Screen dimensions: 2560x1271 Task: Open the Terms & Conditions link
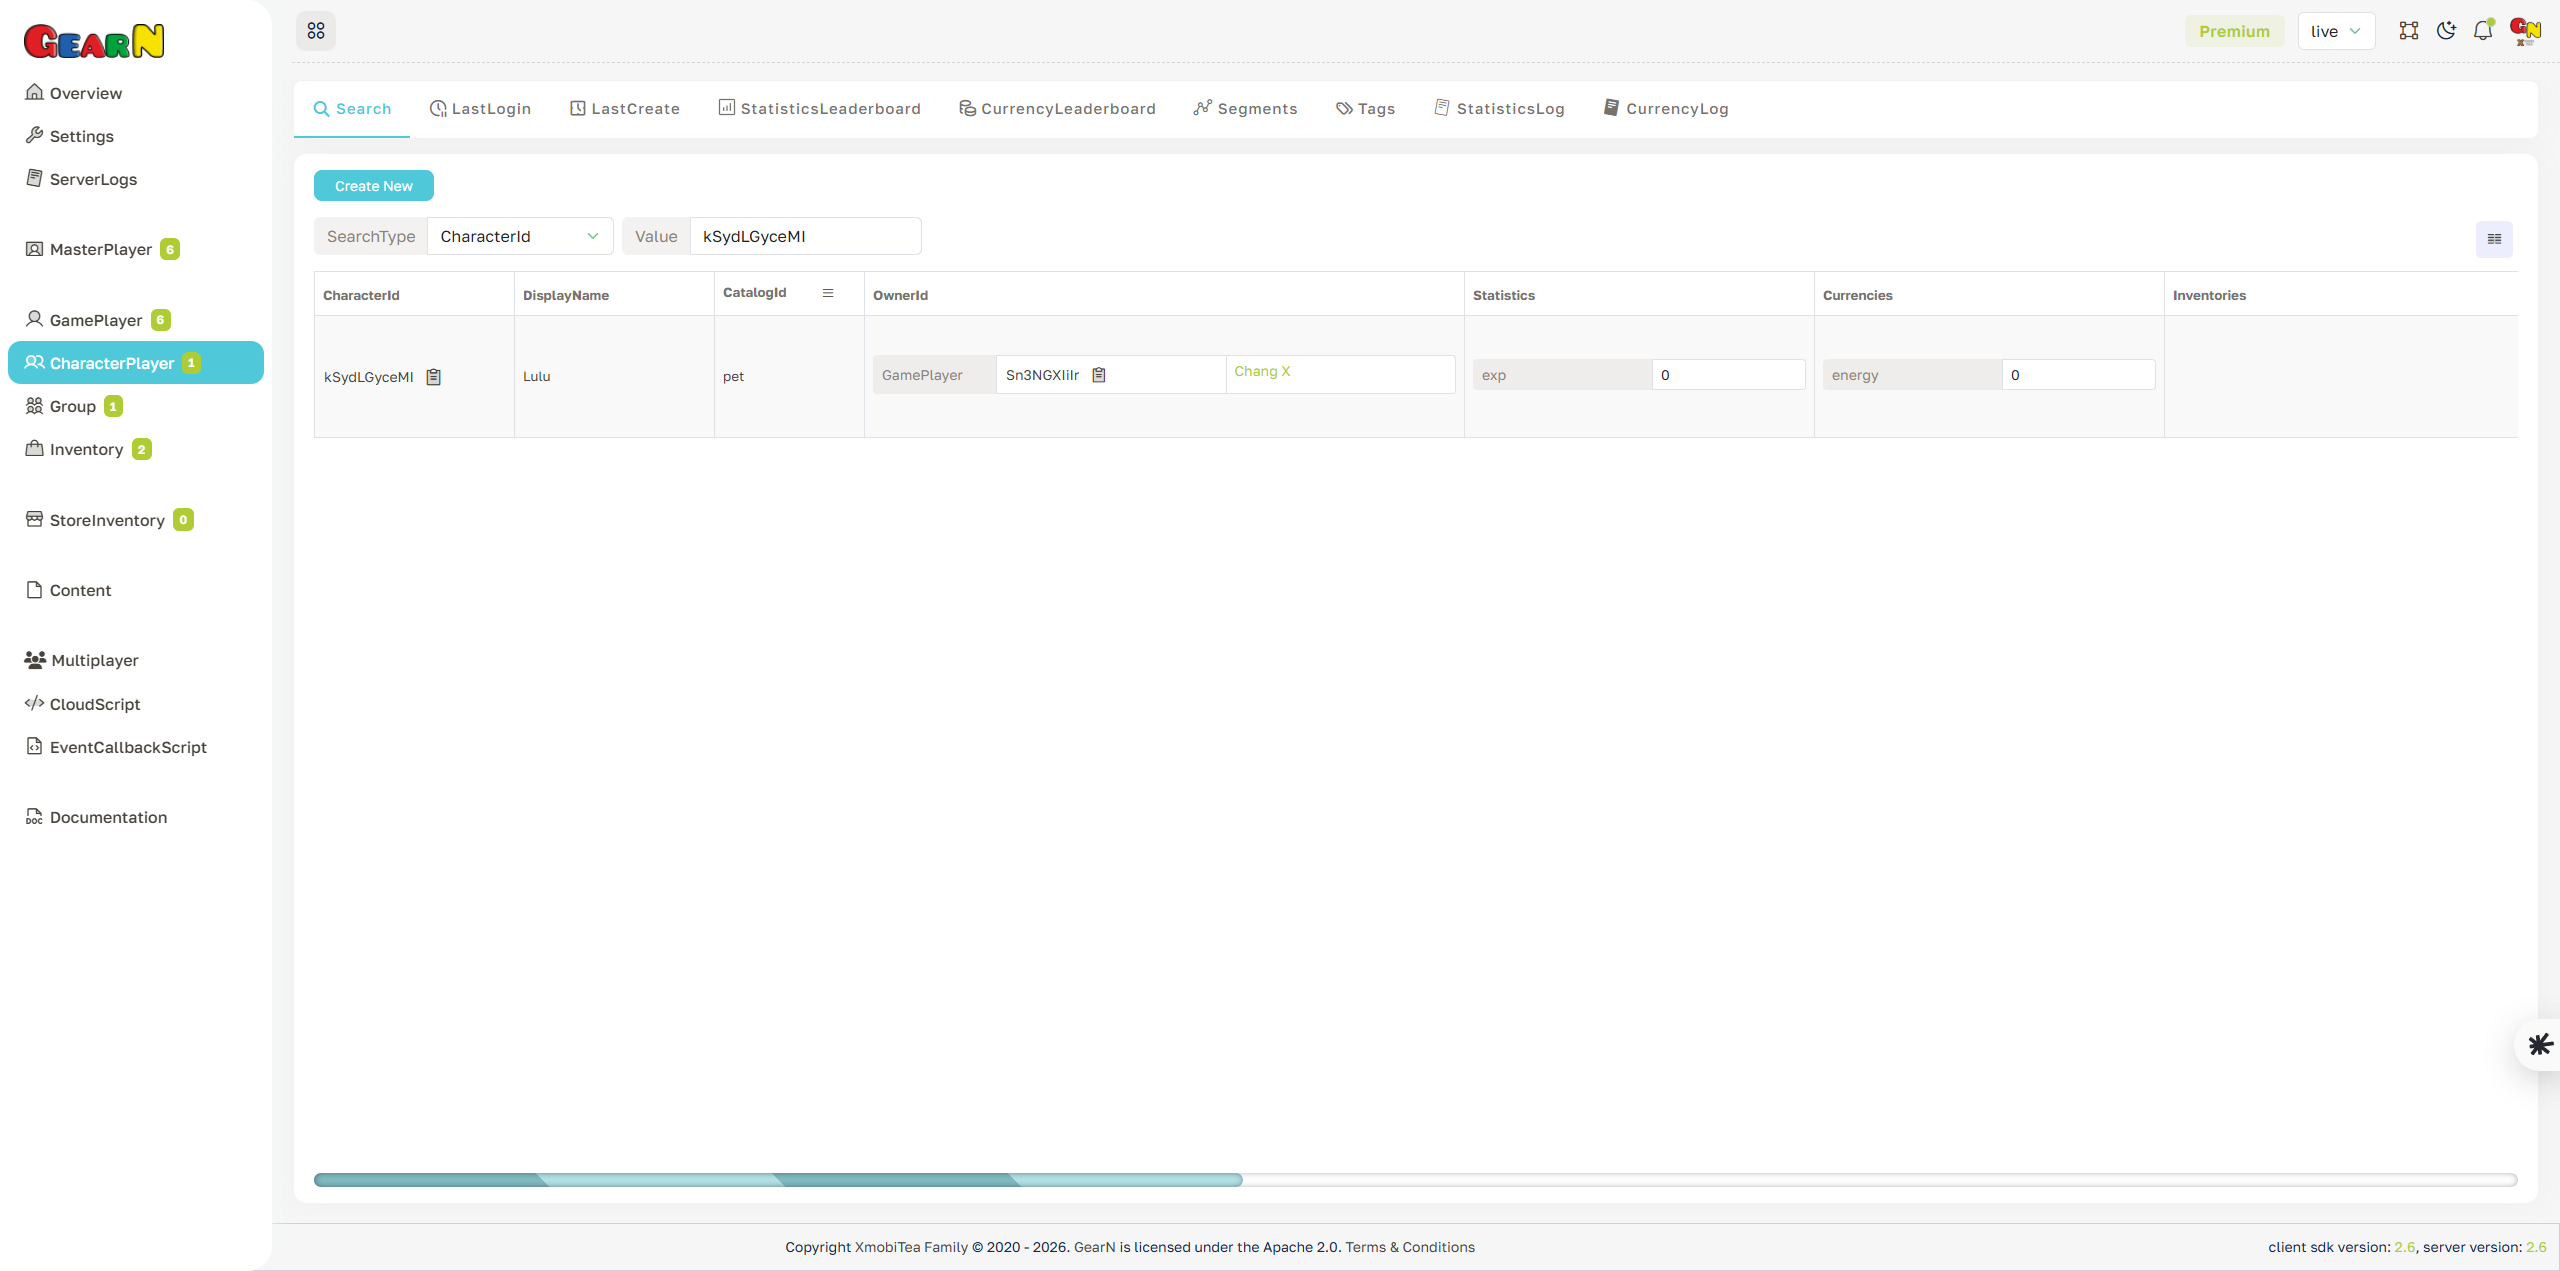[1410, 1247]
